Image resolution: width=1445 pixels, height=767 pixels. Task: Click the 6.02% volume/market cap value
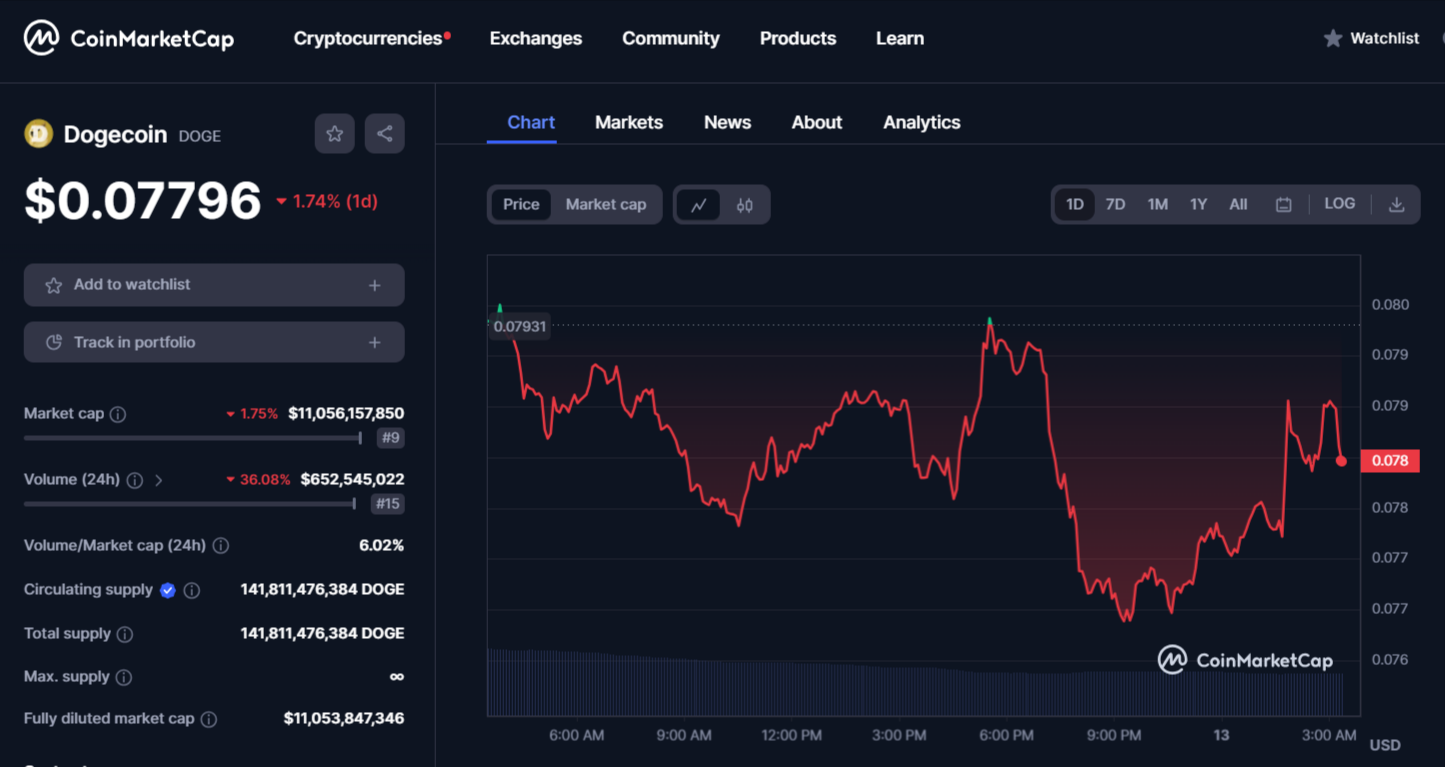(381, 545)
